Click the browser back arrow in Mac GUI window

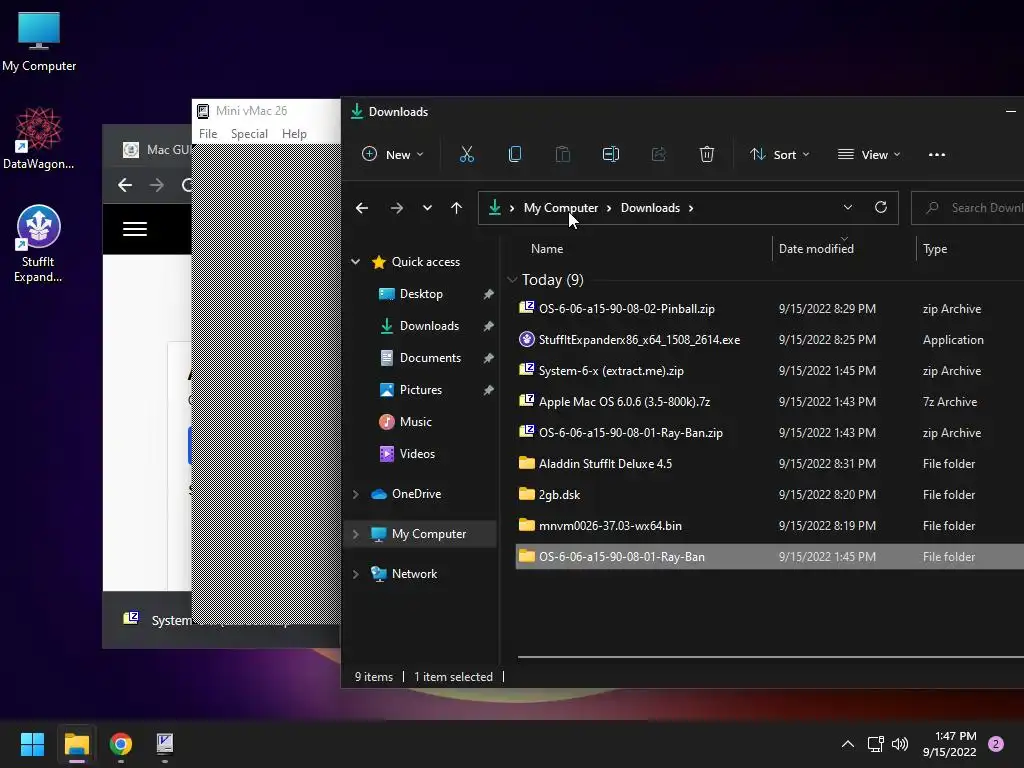point(125,185)
